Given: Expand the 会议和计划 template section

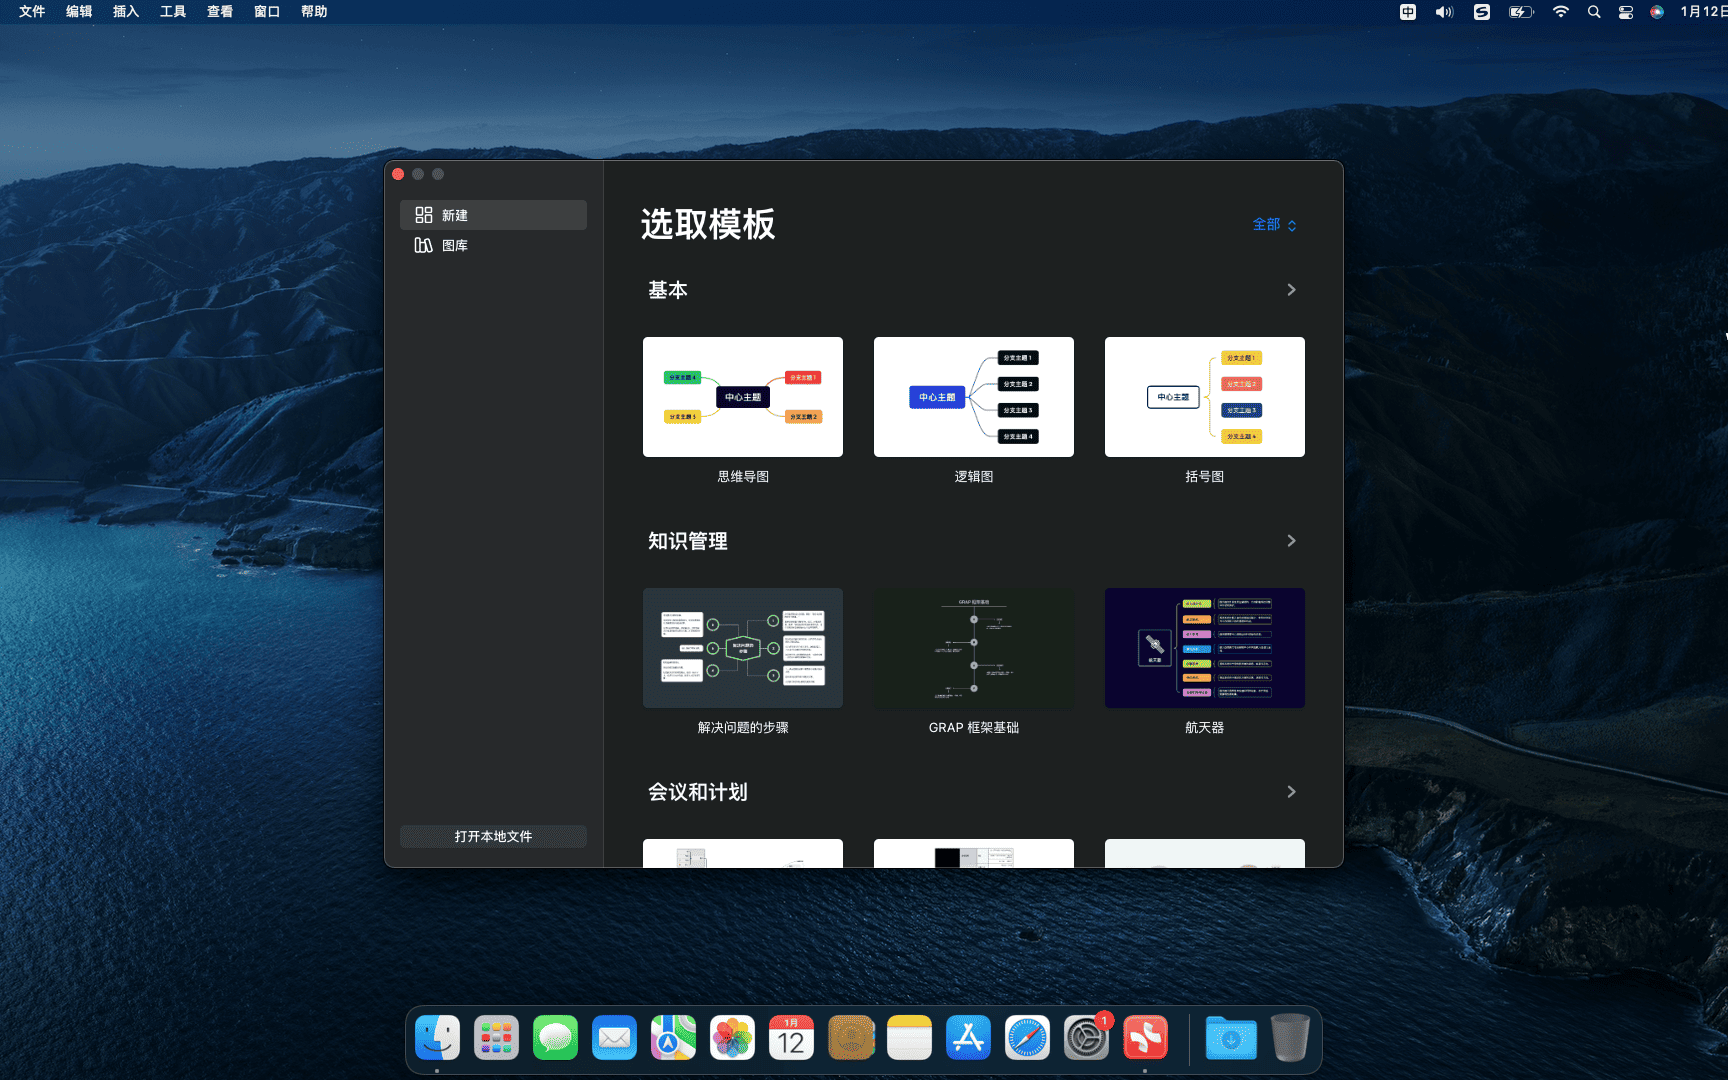Looking at the screenshot, I should [1291, 791].
